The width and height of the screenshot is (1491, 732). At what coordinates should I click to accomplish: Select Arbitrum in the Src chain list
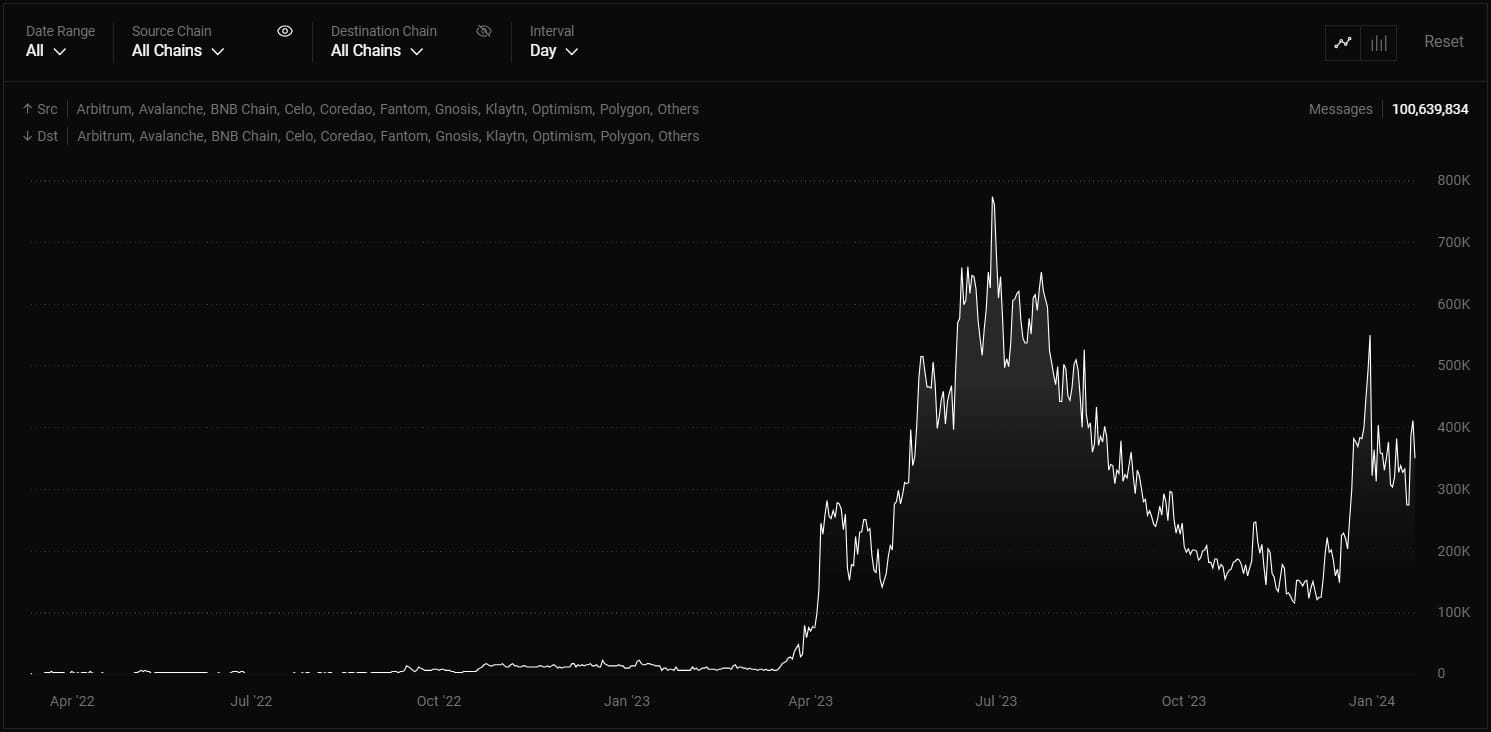[103, 109]
